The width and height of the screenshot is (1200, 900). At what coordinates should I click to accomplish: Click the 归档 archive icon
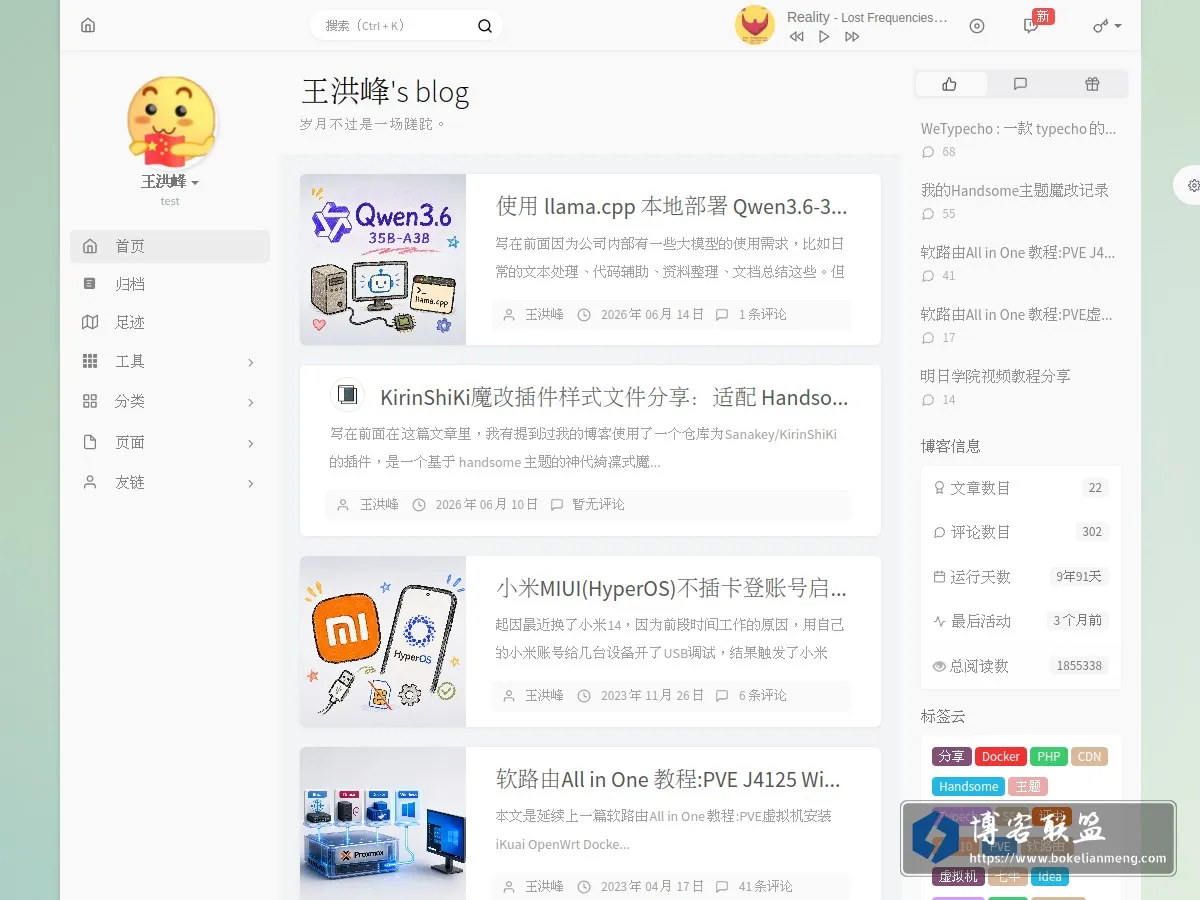click(90, 284)
